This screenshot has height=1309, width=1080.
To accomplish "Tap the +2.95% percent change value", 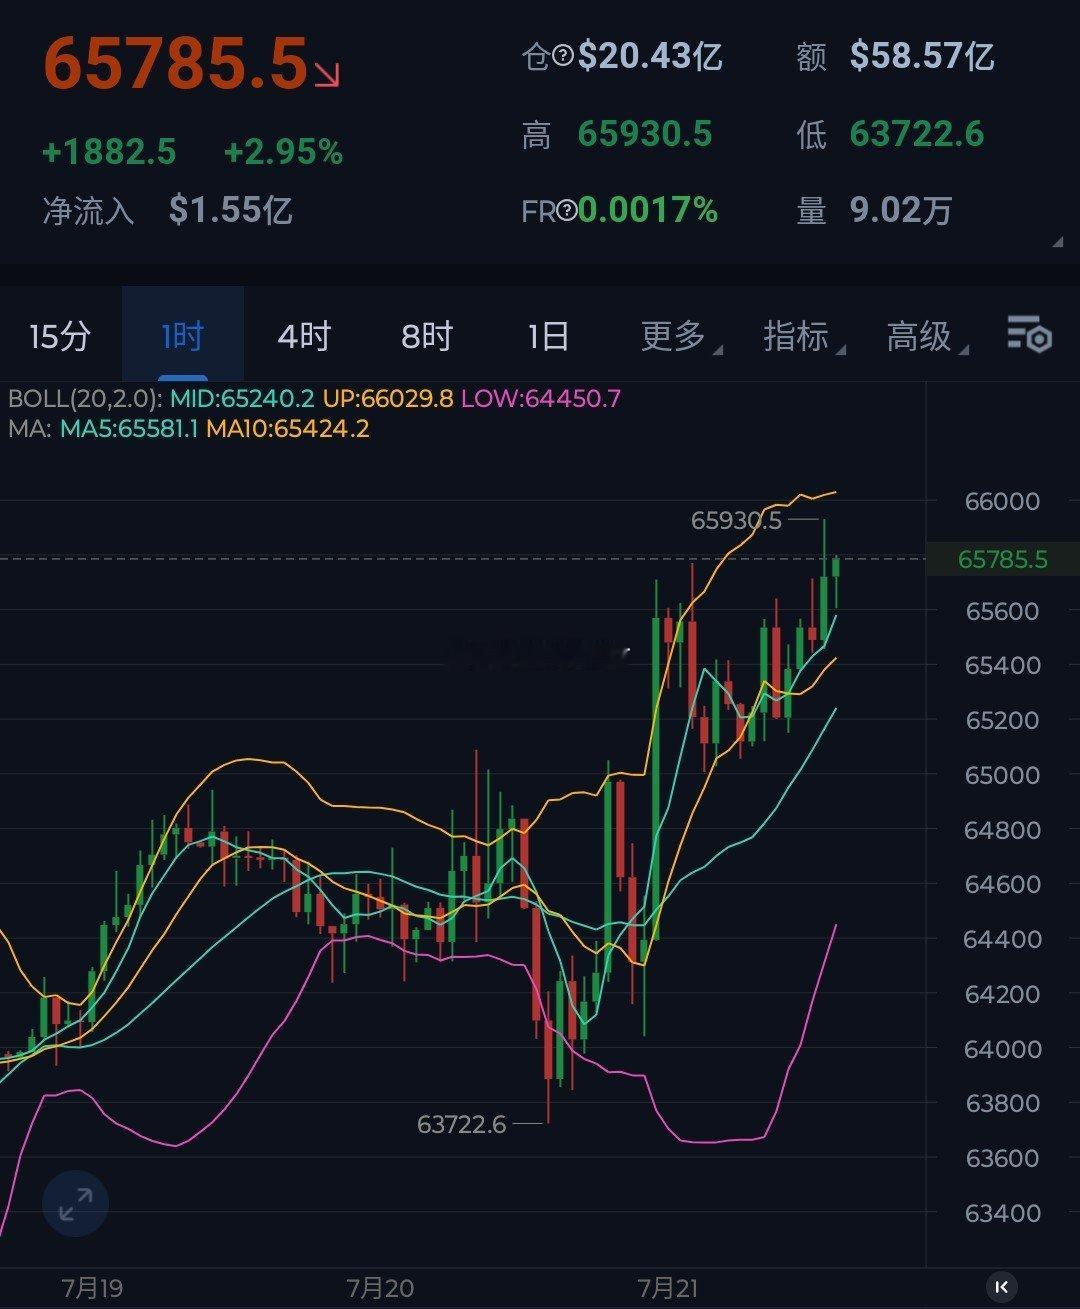I will [283, 152].
